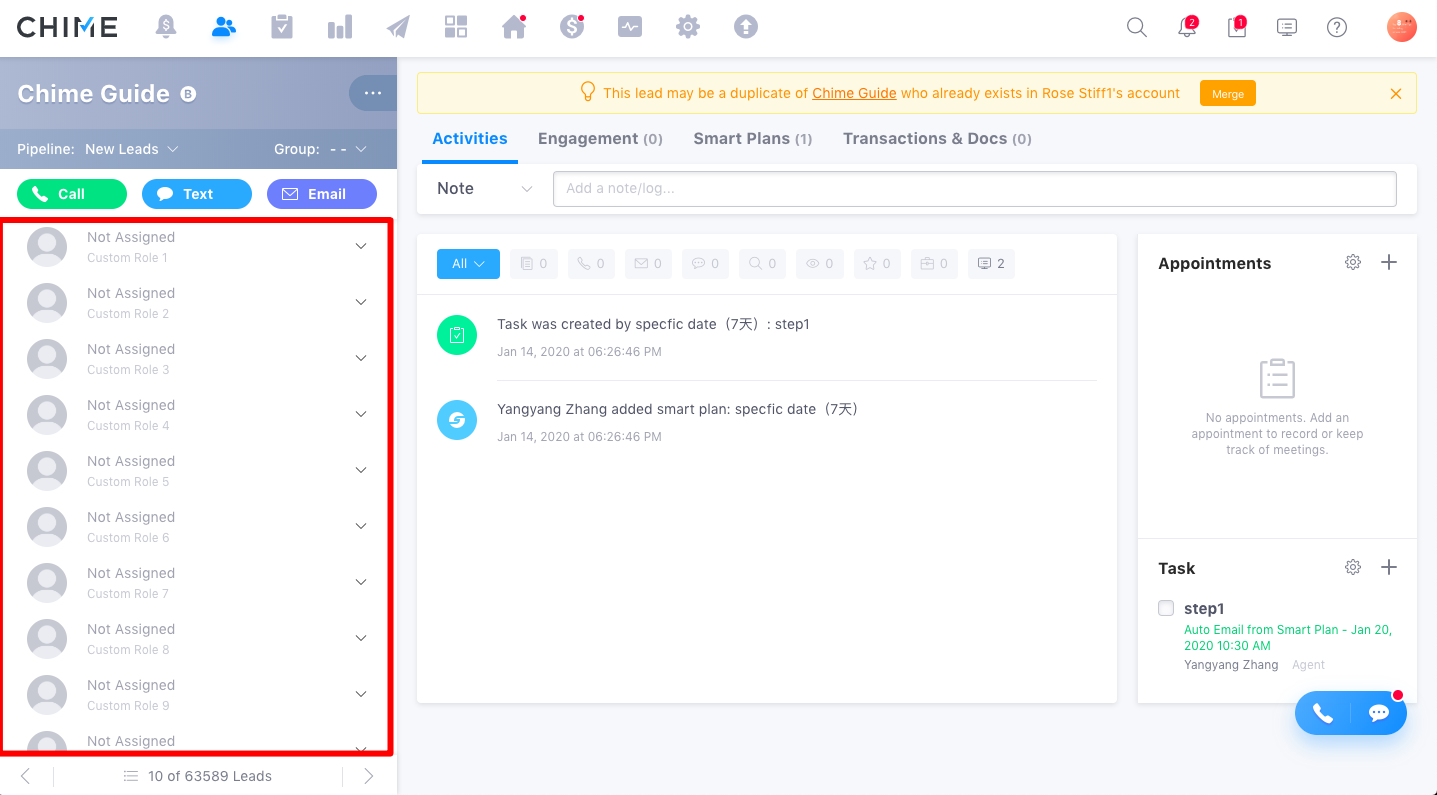Open the help question mark icon
Viewport: 1437px width, 795px height.
[x=1337, y=28]
